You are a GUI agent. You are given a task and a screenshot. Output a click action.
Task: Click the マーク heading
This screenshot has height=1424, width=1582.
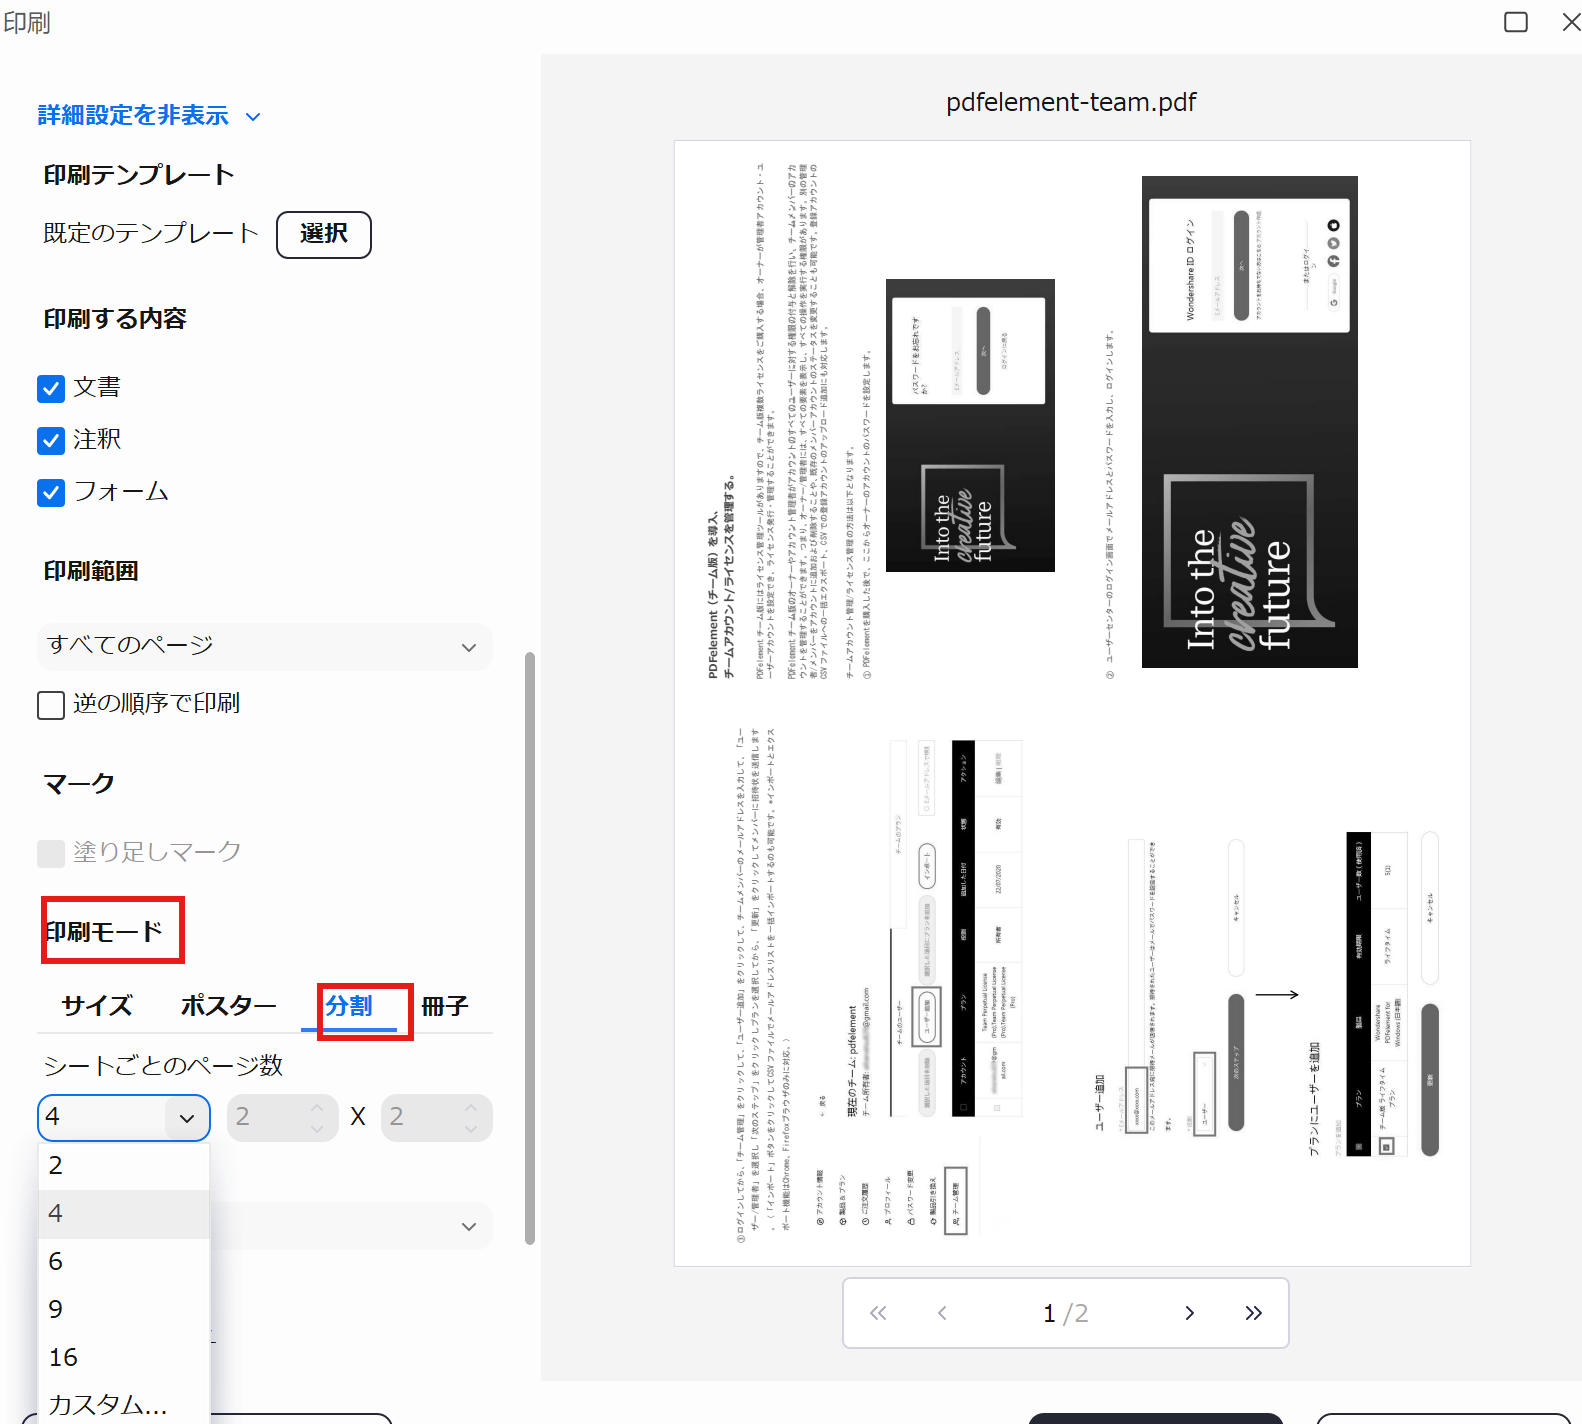pos(79,783)
